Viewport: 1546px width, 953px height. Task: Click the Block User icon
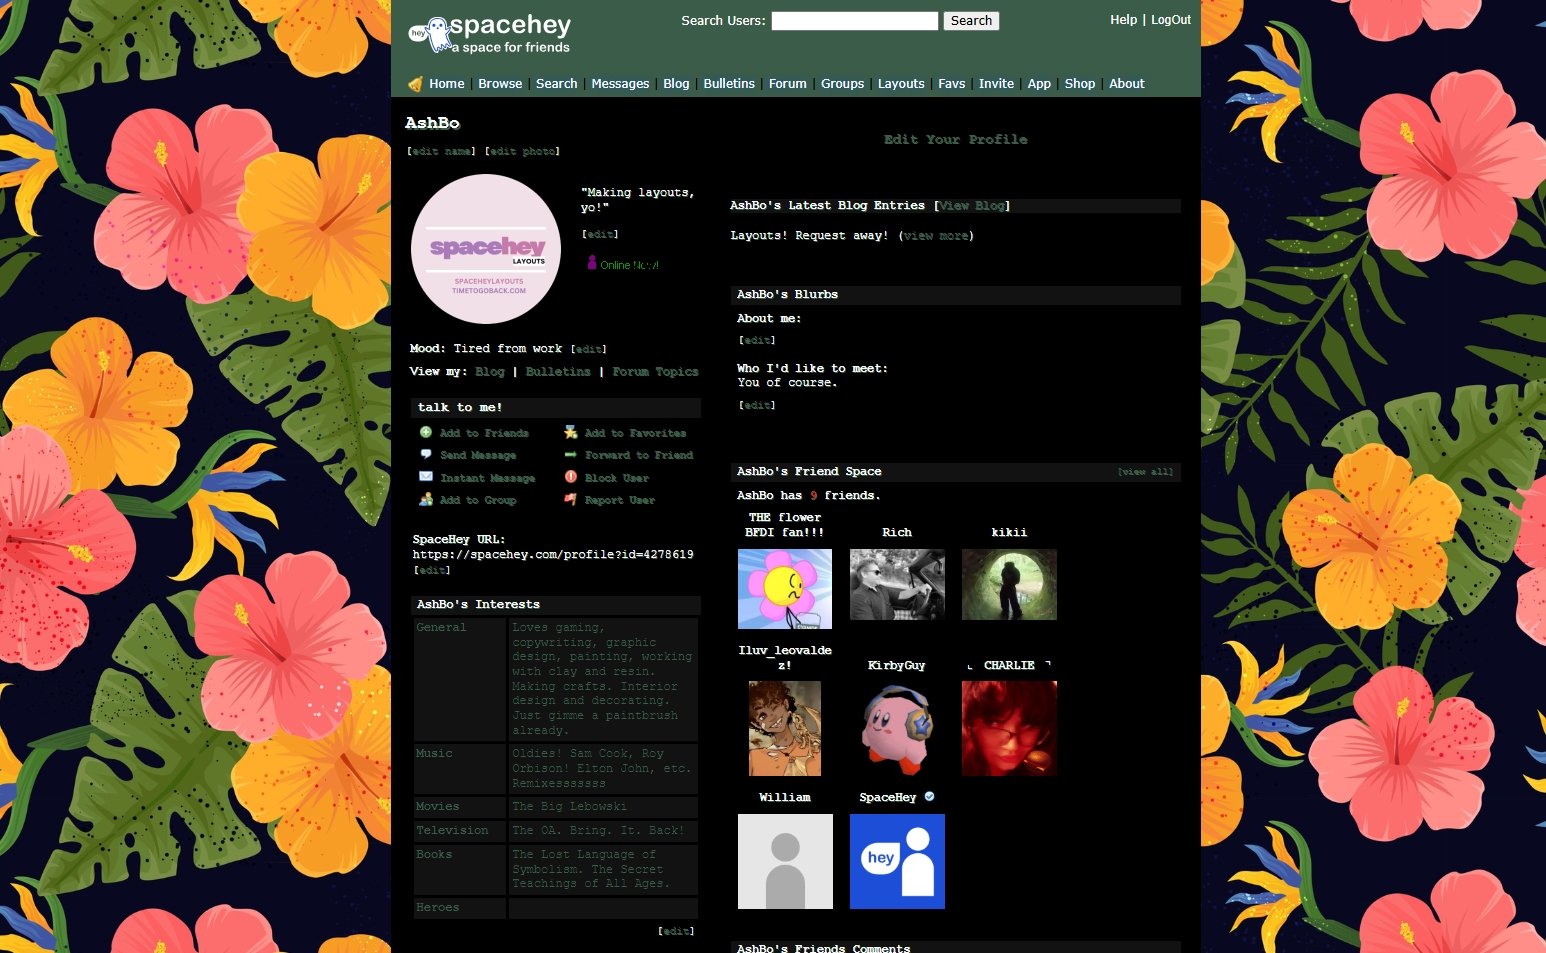pyautogui.click(x=571, y=477)
